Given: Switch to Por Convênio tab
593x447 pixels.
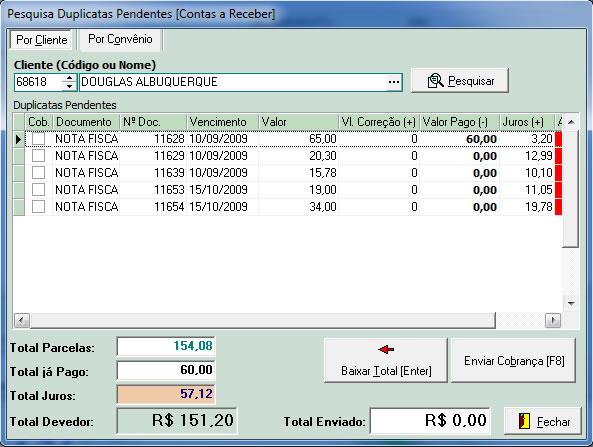Looking at the screenshot, I should click(120, 39).
